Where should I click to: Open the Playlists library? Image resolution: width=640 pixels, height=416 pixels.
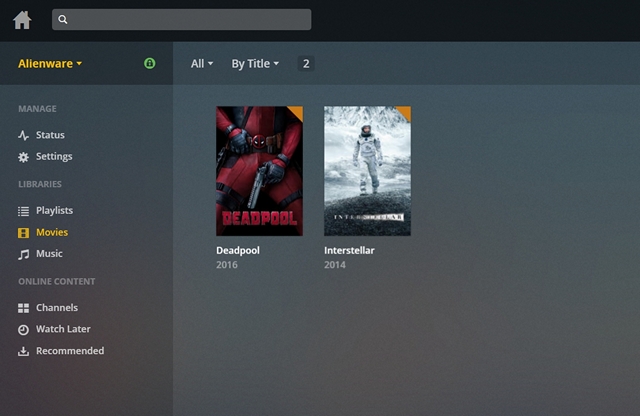54,210
